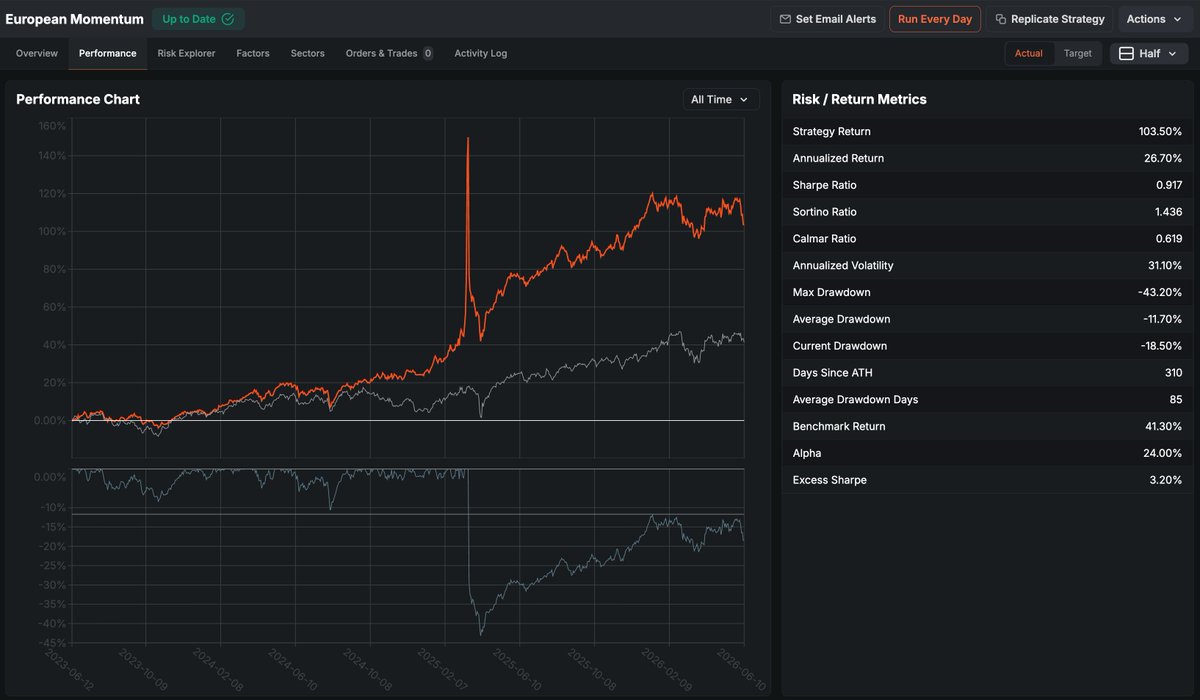Select the Performance tab

[108, 54]
